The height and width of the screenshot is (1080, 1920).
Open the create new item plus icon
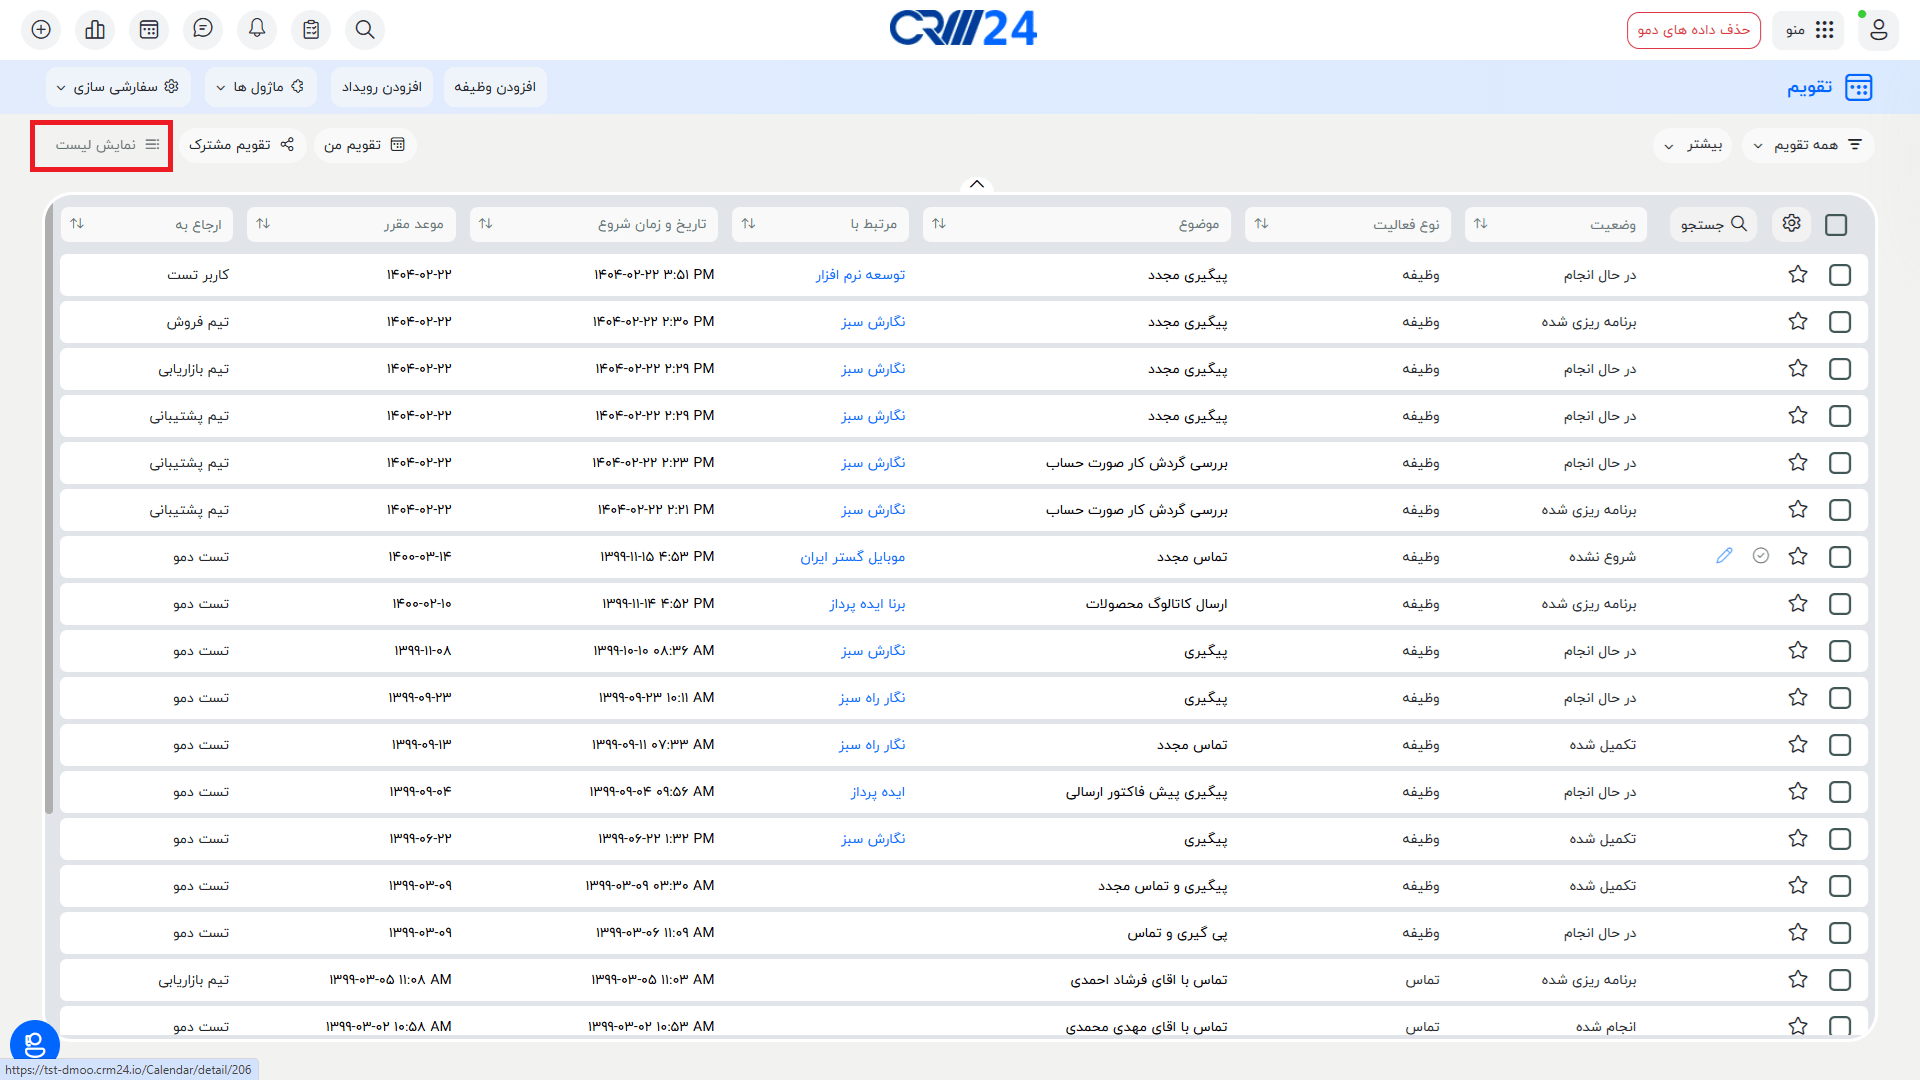(40, 29)
